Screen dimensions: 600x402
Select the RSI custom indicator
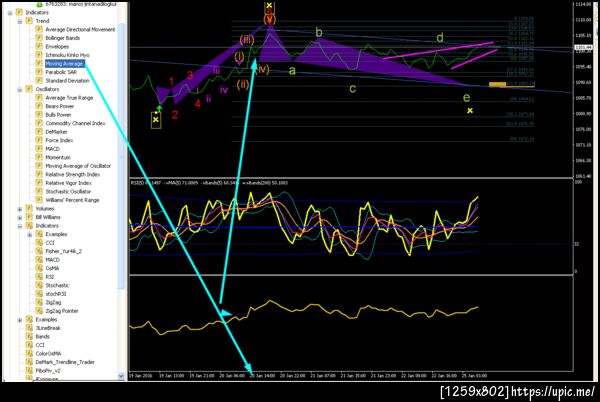click(x=50, y=277)
